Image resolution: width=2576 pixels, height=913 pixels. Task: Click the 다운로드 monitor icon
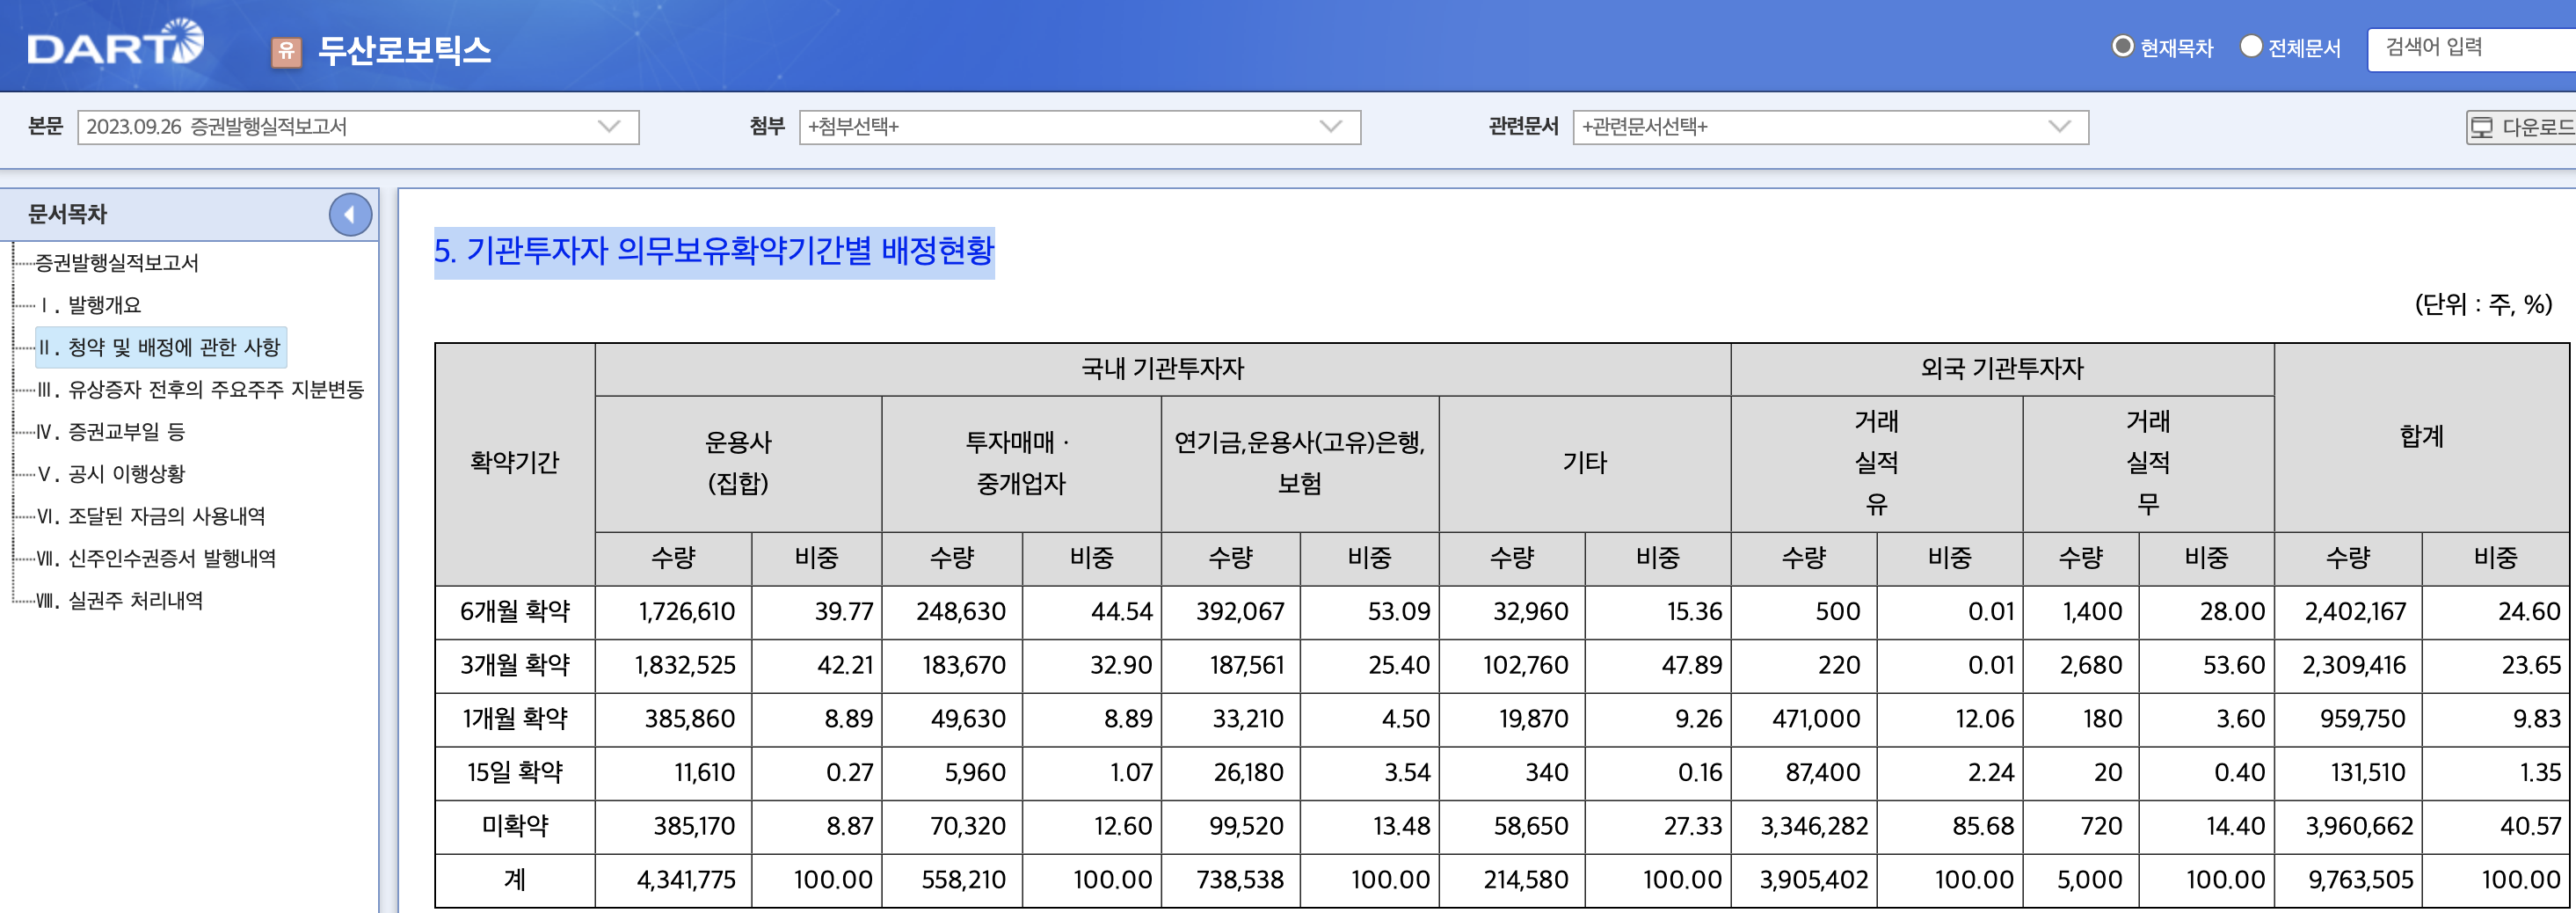[2482, 127]
